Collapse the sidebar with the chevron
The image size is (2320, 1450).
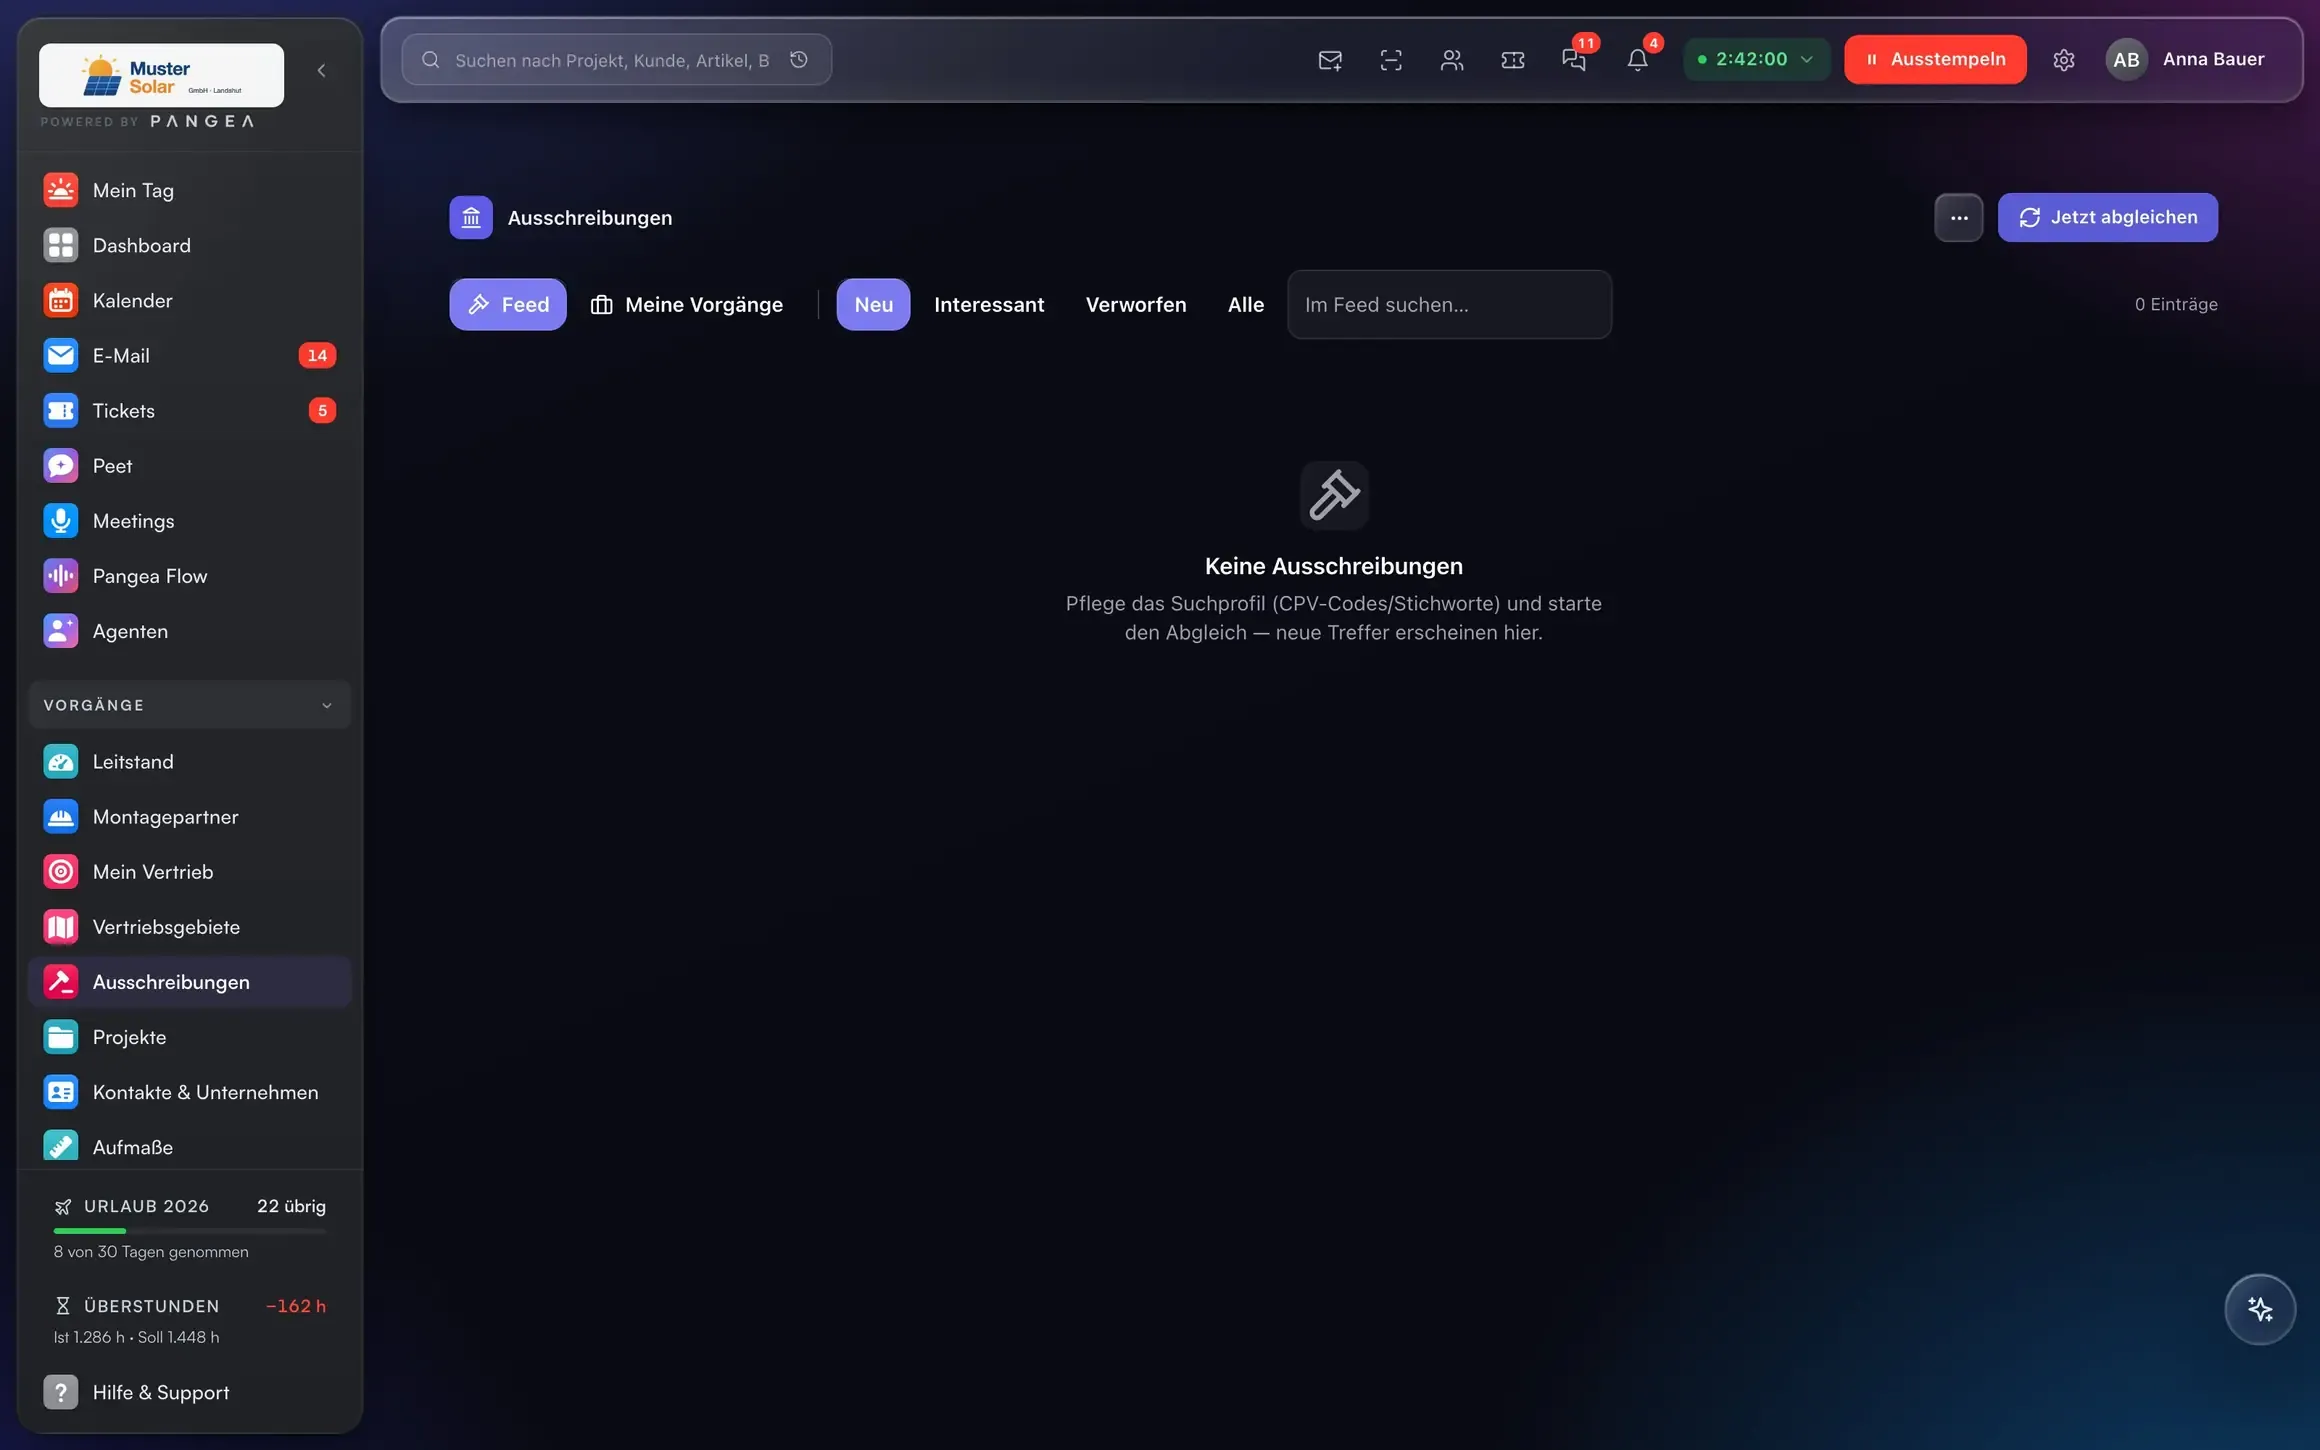321,70
